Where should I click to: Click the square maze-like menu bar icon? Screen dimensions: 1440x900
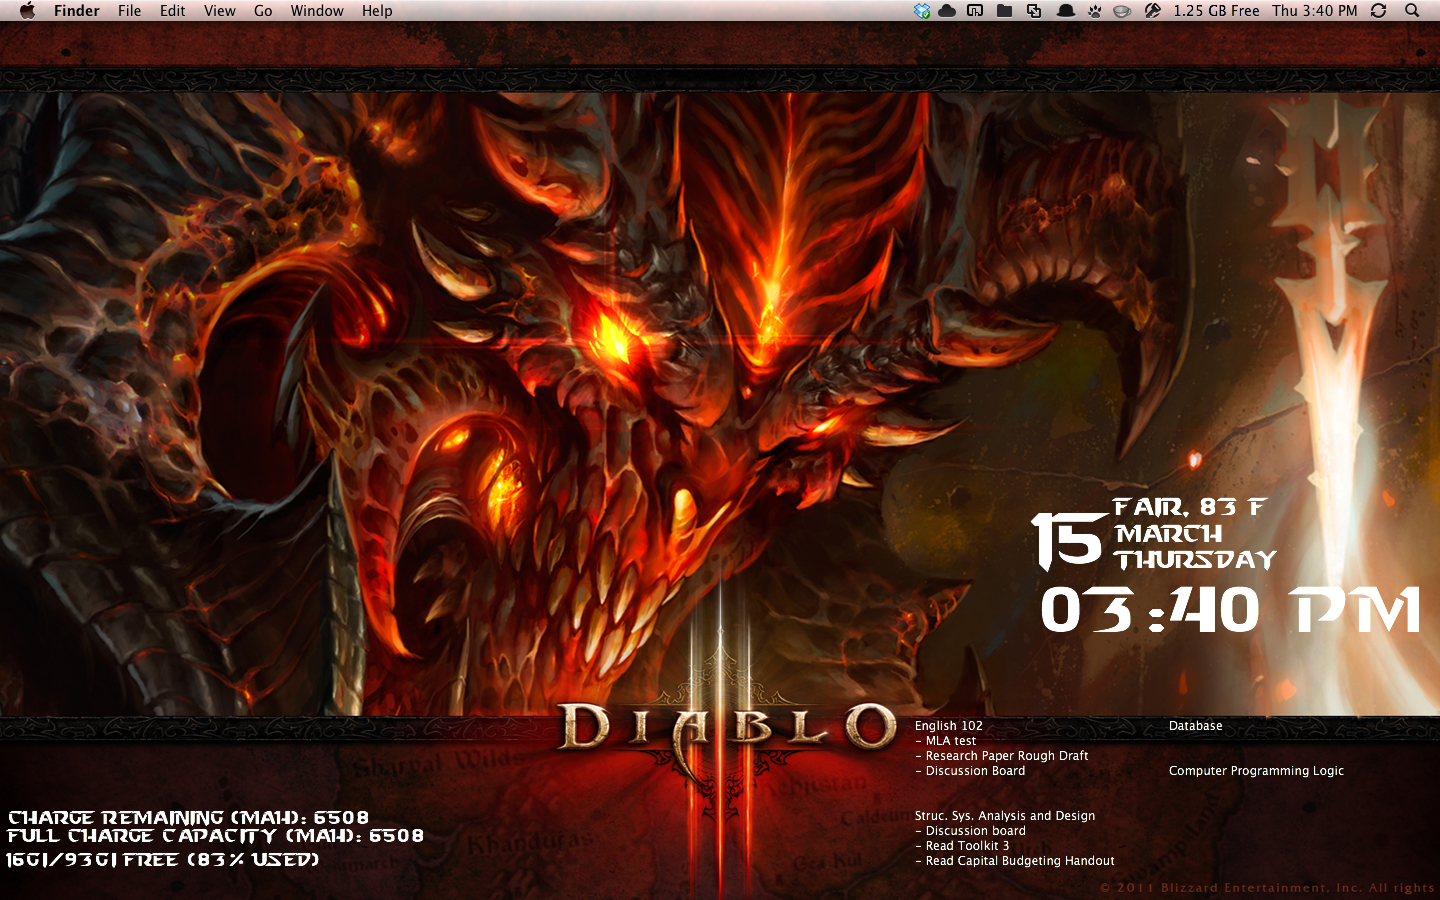click(975, 11)
